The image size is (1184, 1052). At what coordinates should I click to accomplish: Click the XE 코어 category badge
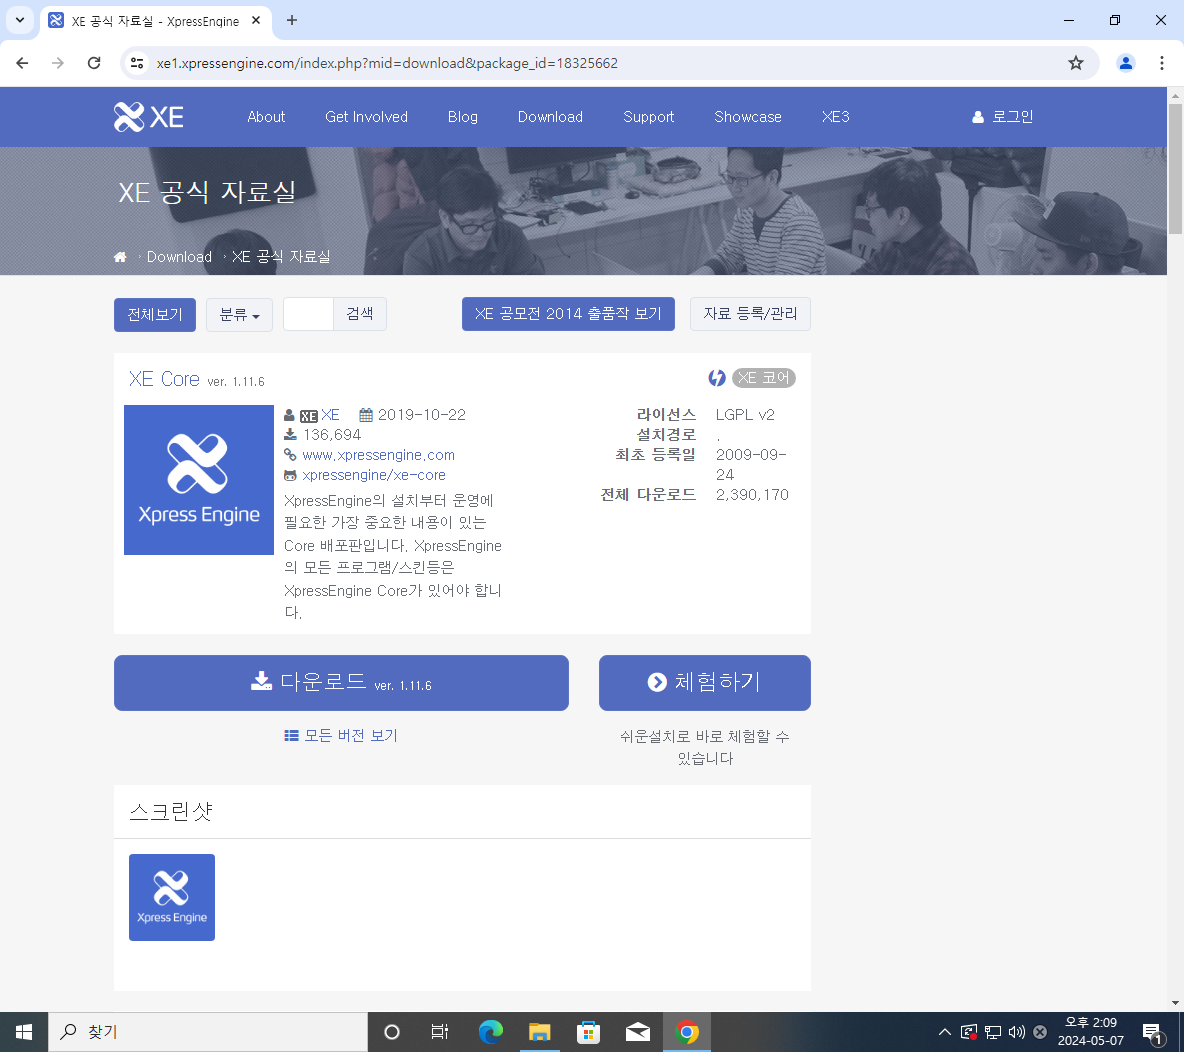(763, 378)
